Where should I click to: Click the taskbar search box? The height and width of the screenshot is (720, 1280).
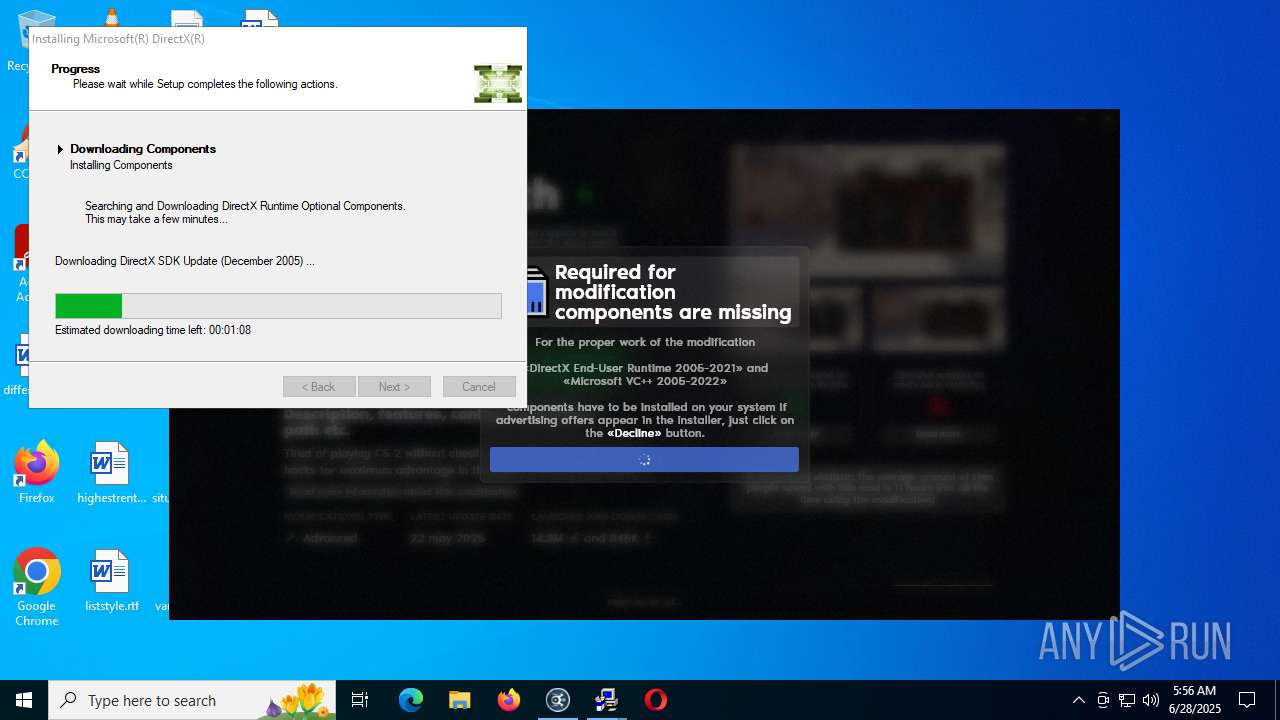coord(193,700)
